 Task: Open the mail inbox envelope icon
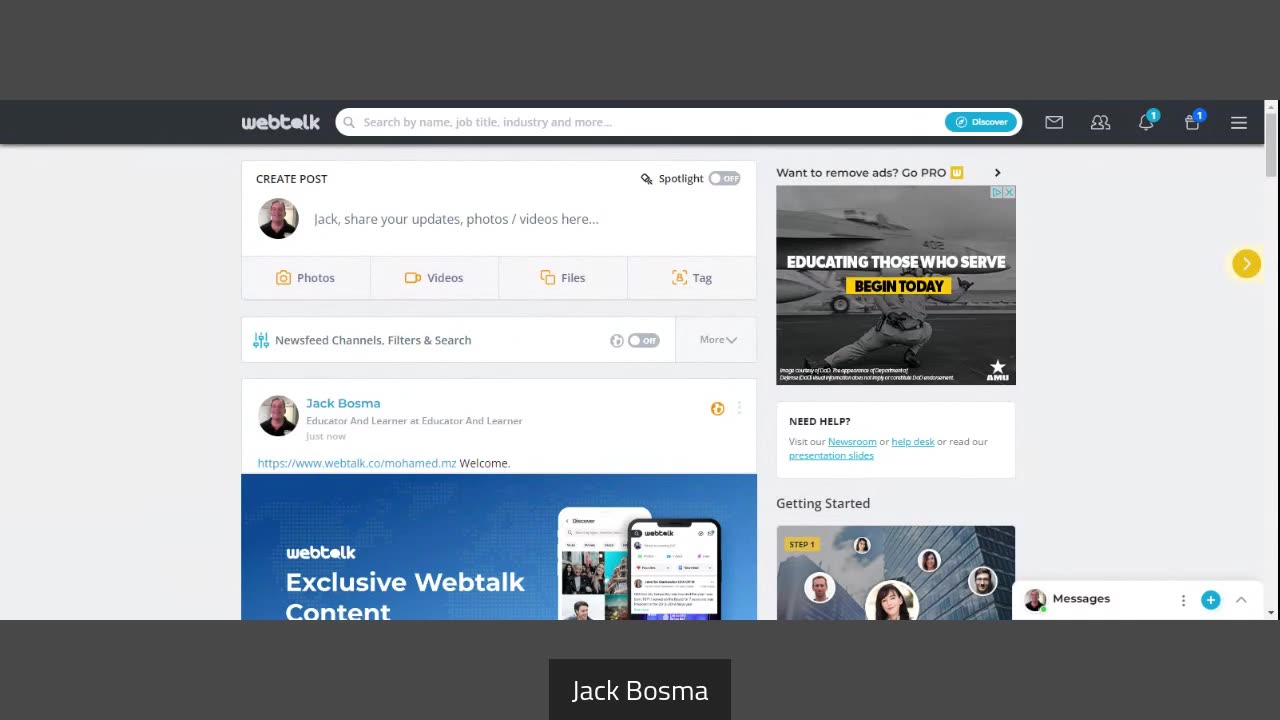pyautogui.click(x=1054, y=122)
